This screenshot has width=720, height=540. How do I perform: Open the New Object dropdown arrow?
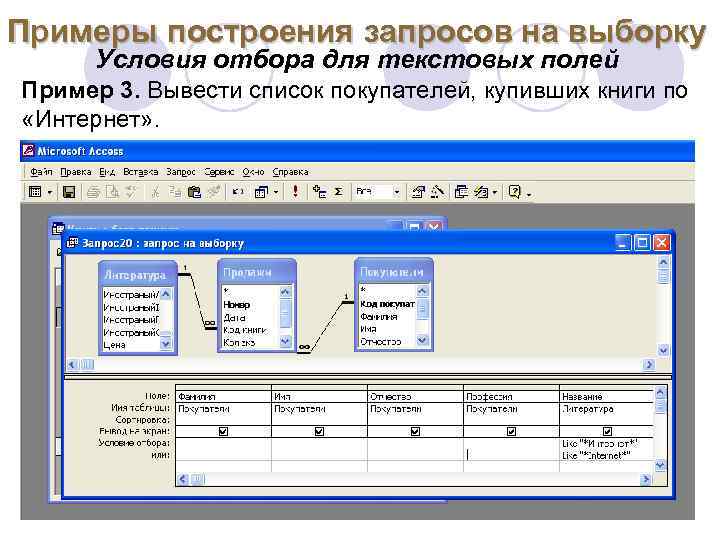coord(495,192)
